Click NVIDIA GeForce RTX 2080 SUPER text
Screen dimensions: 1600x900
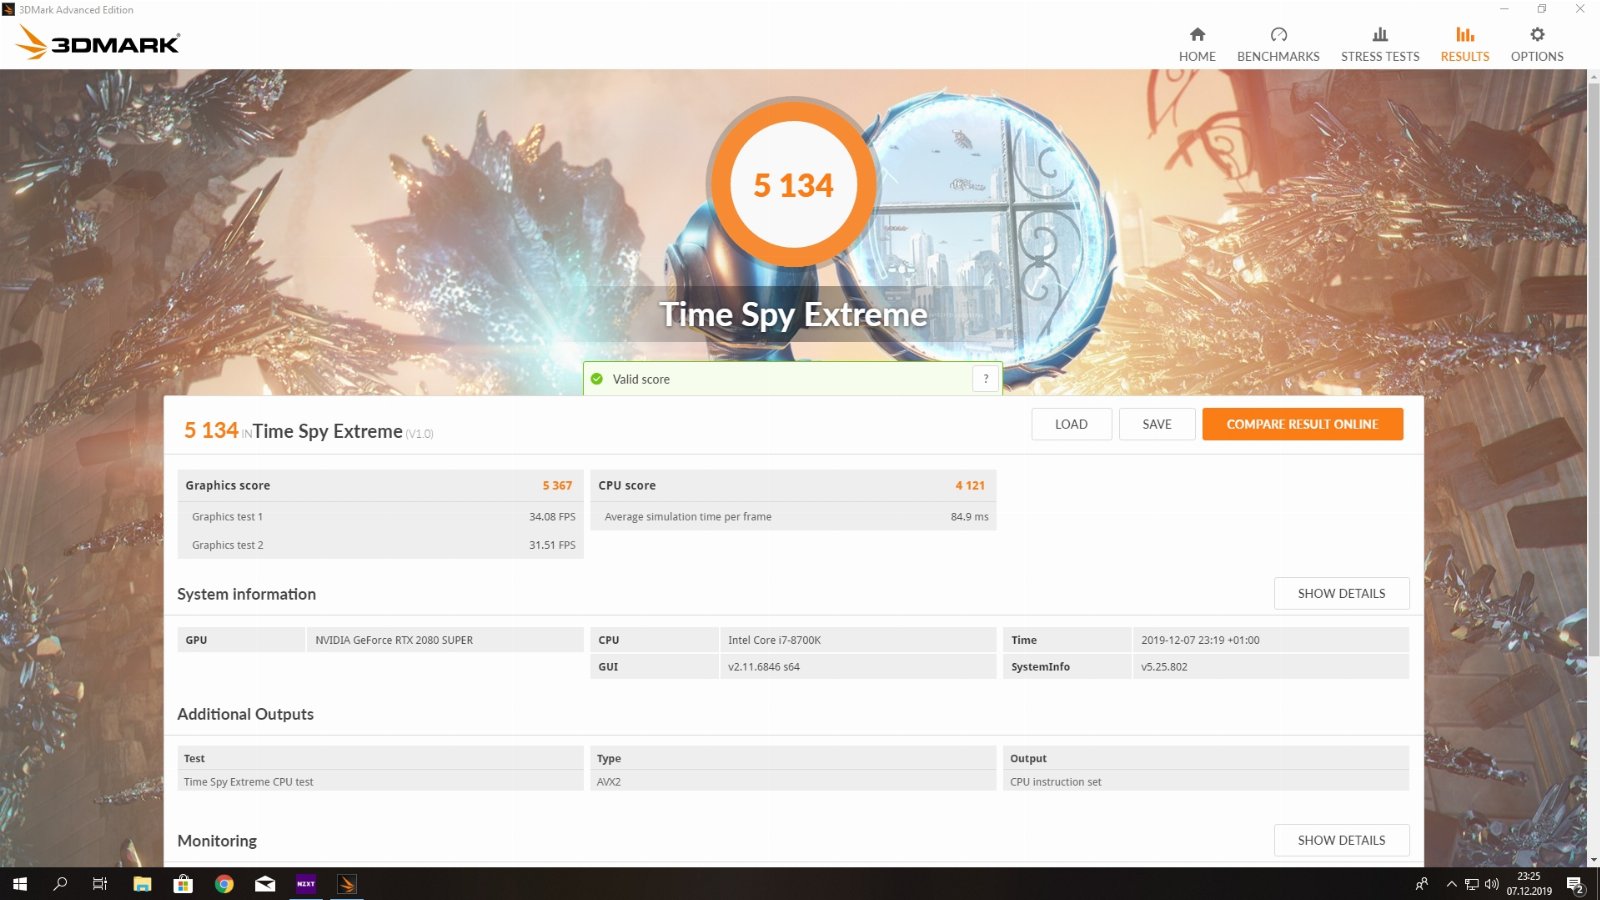[394, 640]
